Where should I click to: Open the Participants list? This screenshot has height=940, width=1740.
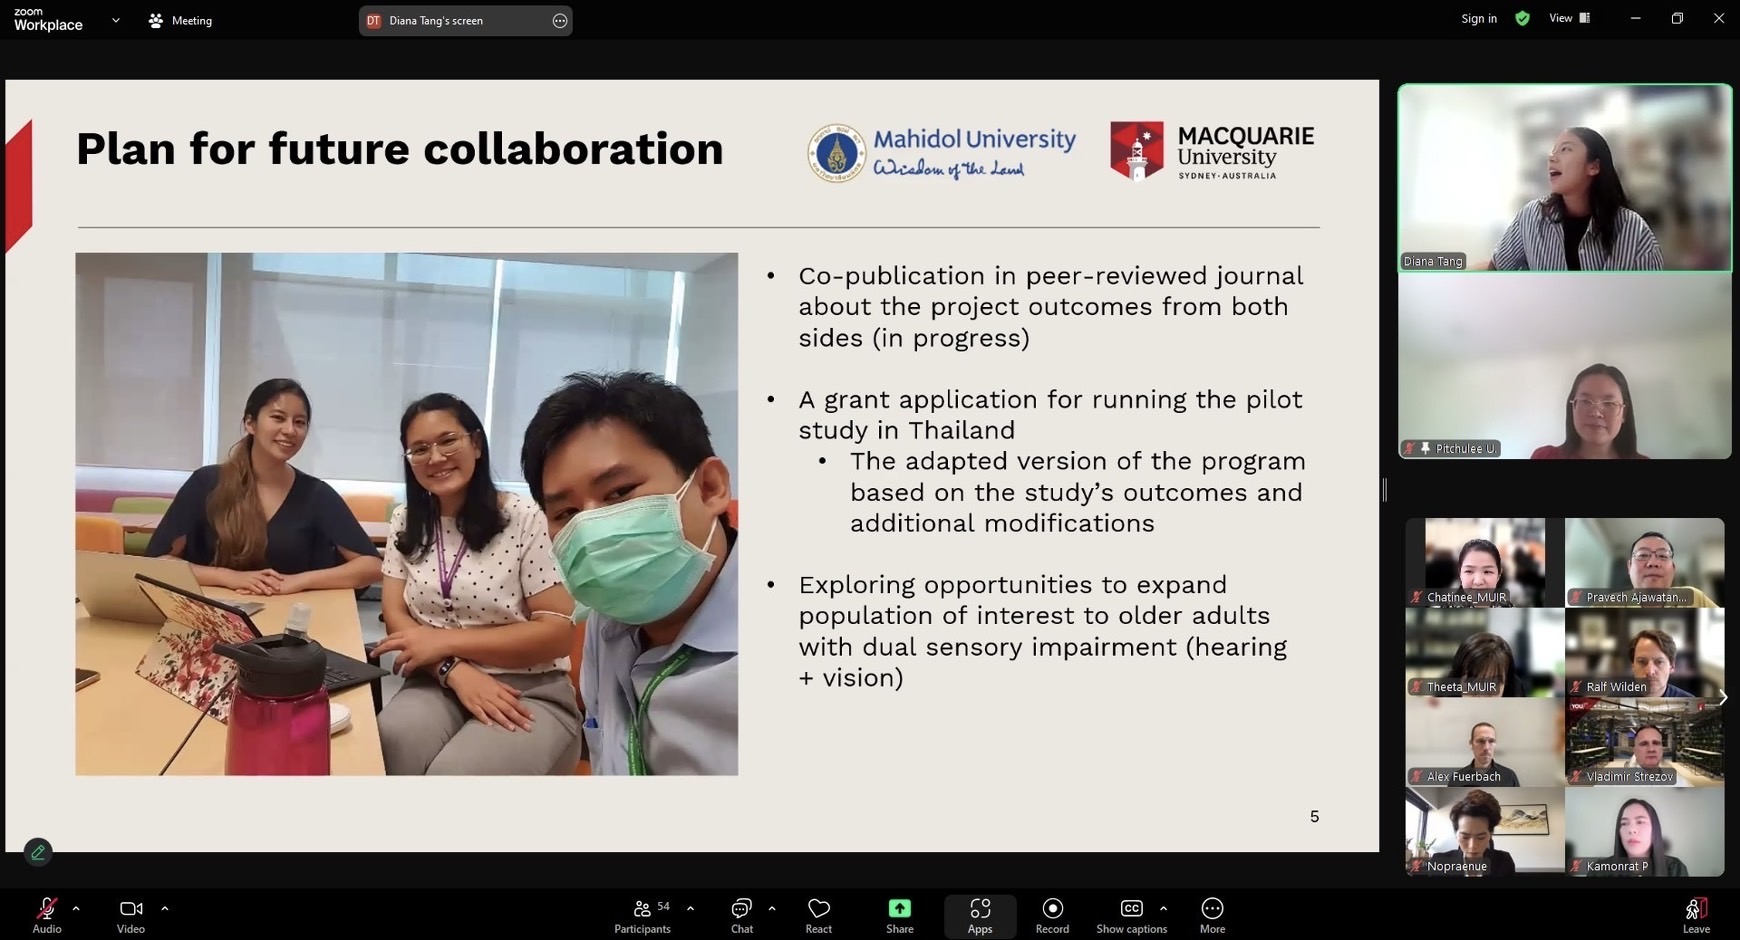[643, 914]
